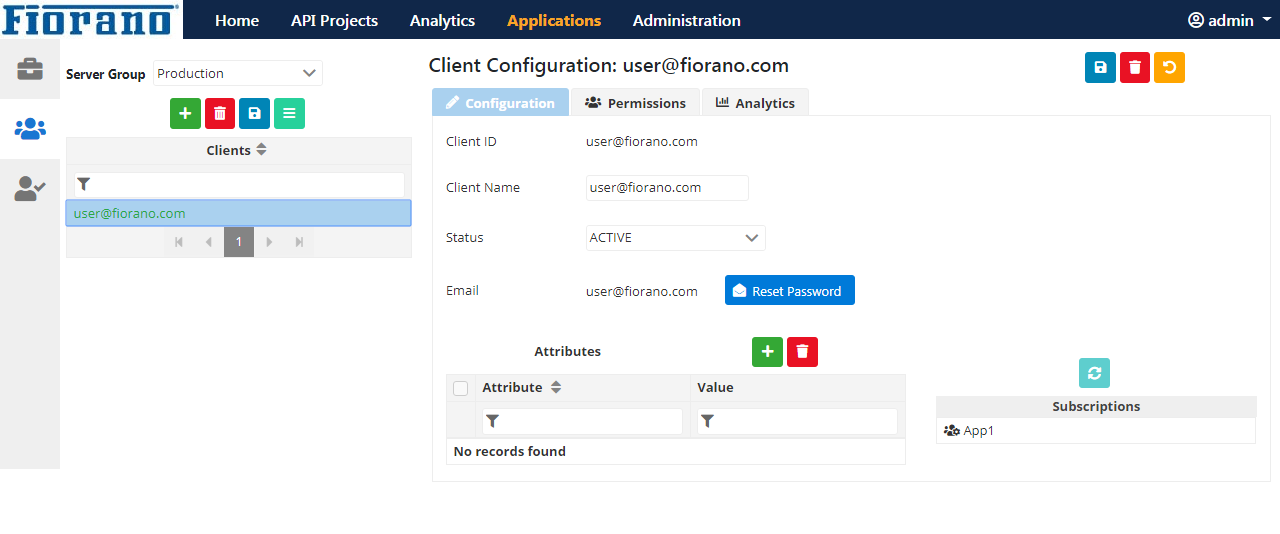Select the clients group sidebar icon

tap(30, 129)
